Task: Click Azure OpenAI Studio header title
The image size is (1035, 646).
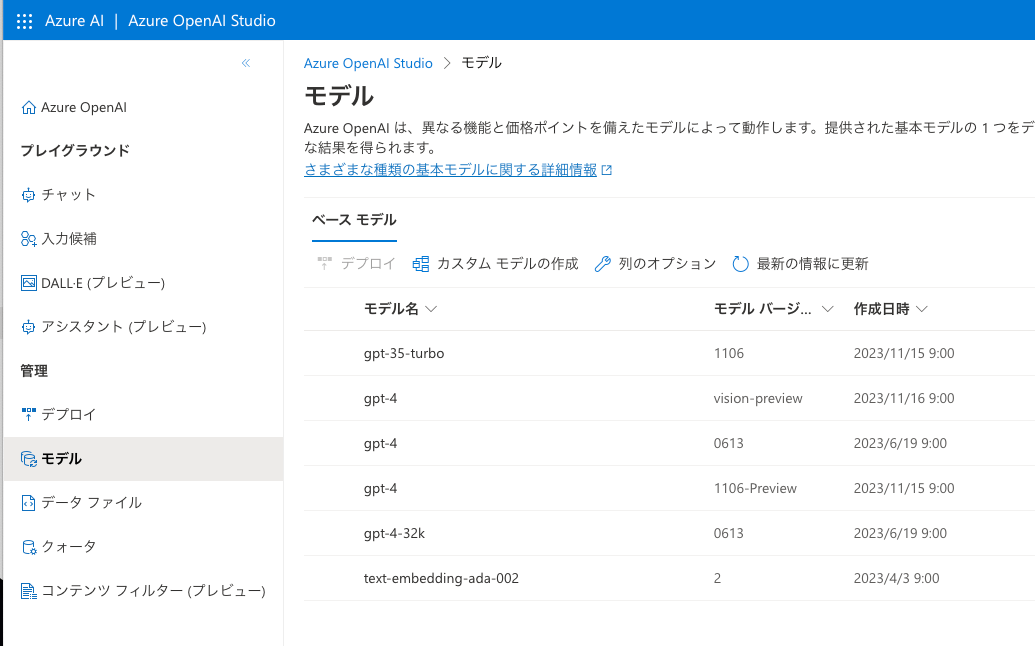Action: (202, 21)
